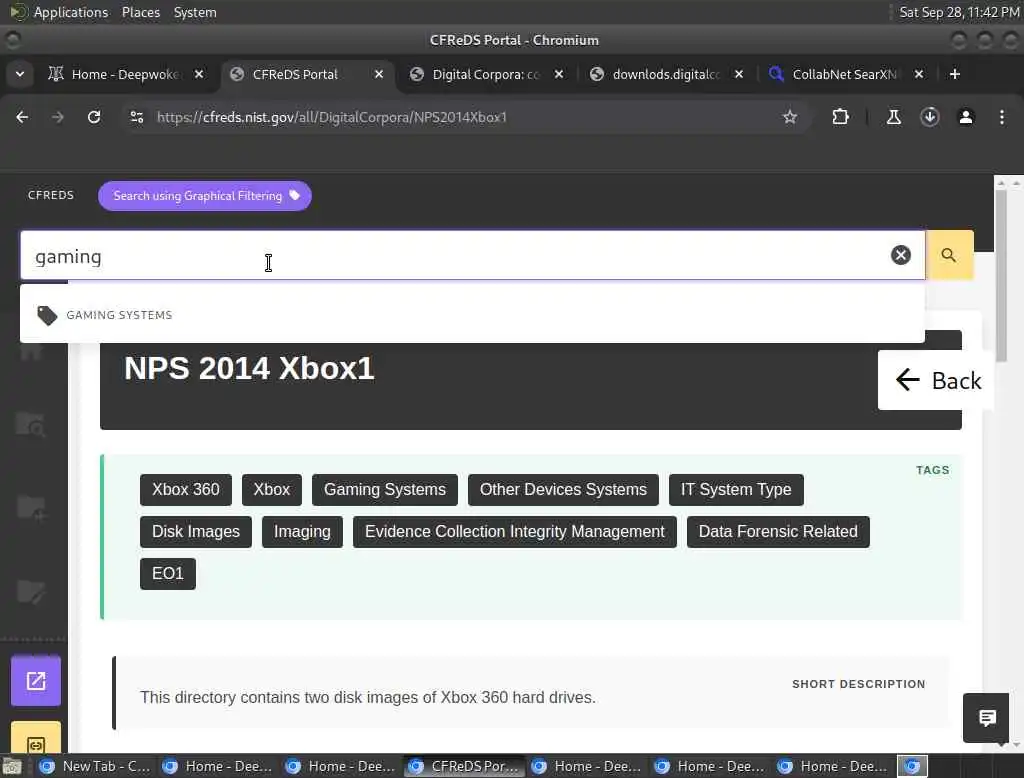The height and width of the screenshot is (778, 1024).
Task: Click the sidebar edit folder icon
Action: coord(31,592)
